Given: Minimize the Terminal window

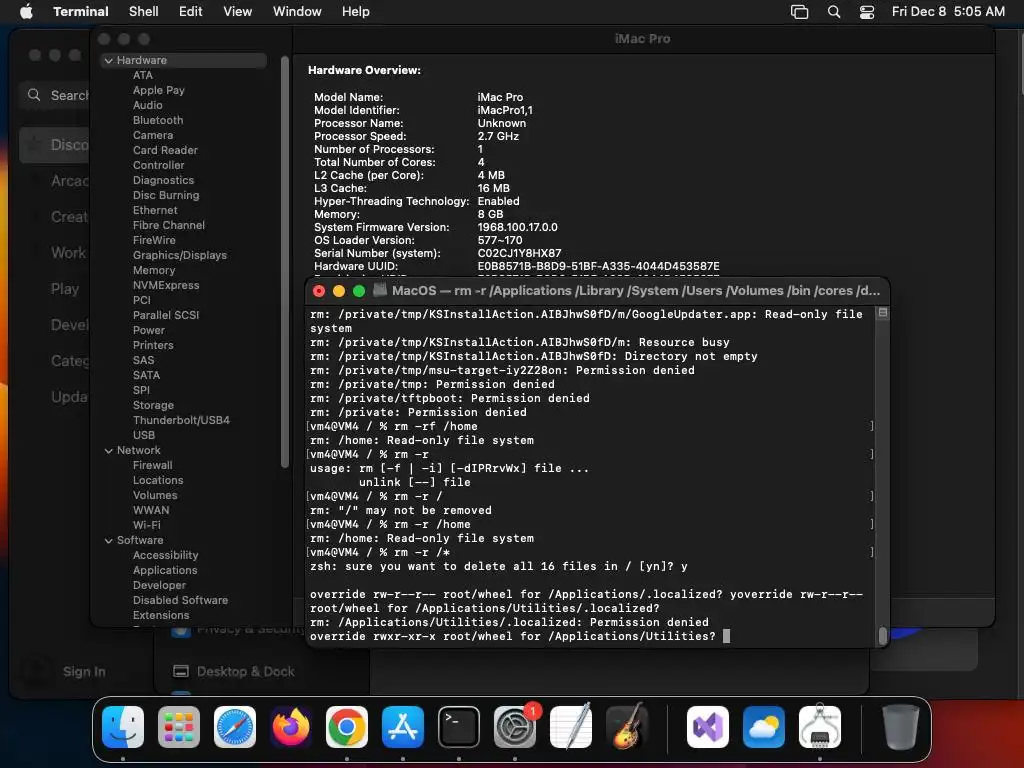Looking at the screenshot, I should coord(338,291).
